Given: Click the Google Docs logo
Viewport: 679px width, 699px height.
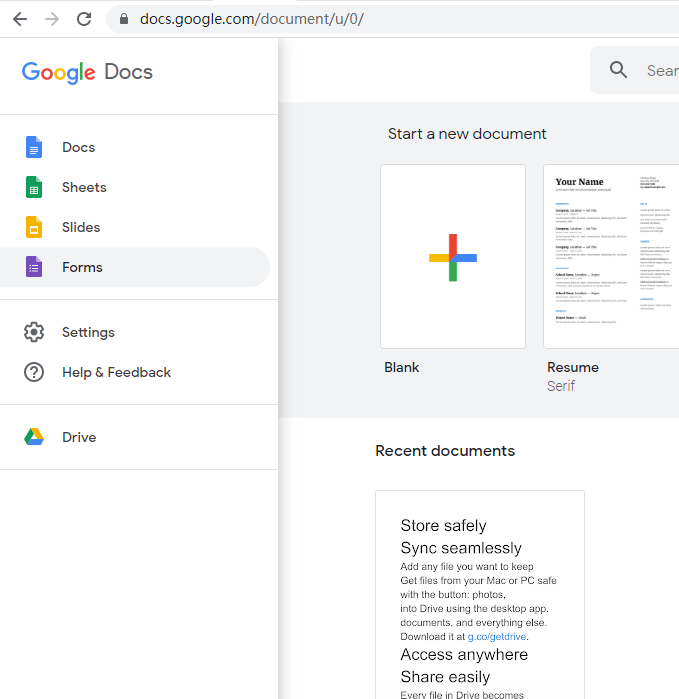Looking at the screenshot, I should tap(87, 72).
